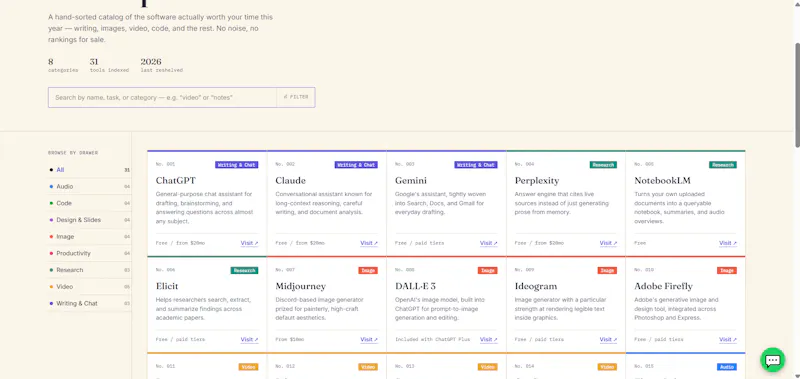
Task: Click the DALL-E 3 card title
Action: (415, 286)
